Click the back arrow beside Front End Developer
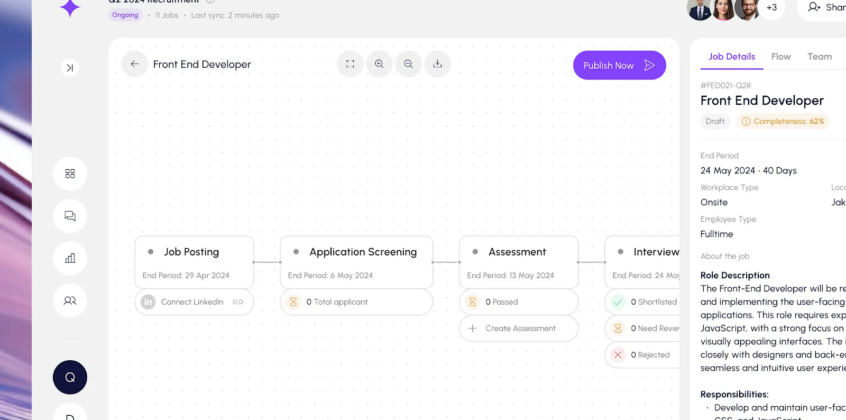Image resolution: width=846 pixels, height=420 pixels. [135, 64]
